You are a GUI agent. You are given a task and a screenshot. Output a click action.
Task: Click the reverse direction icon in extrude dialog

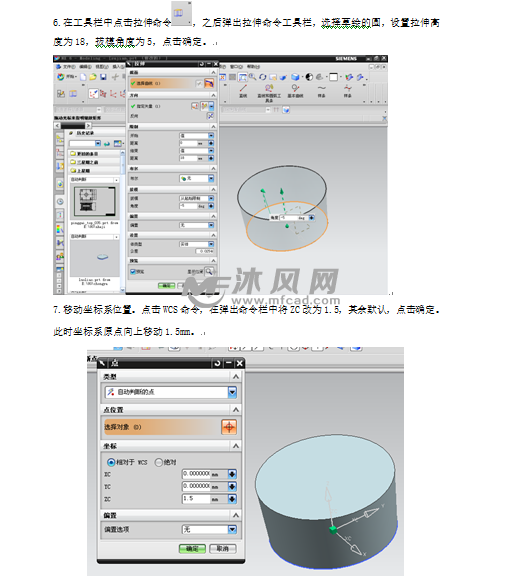point(210,116)
